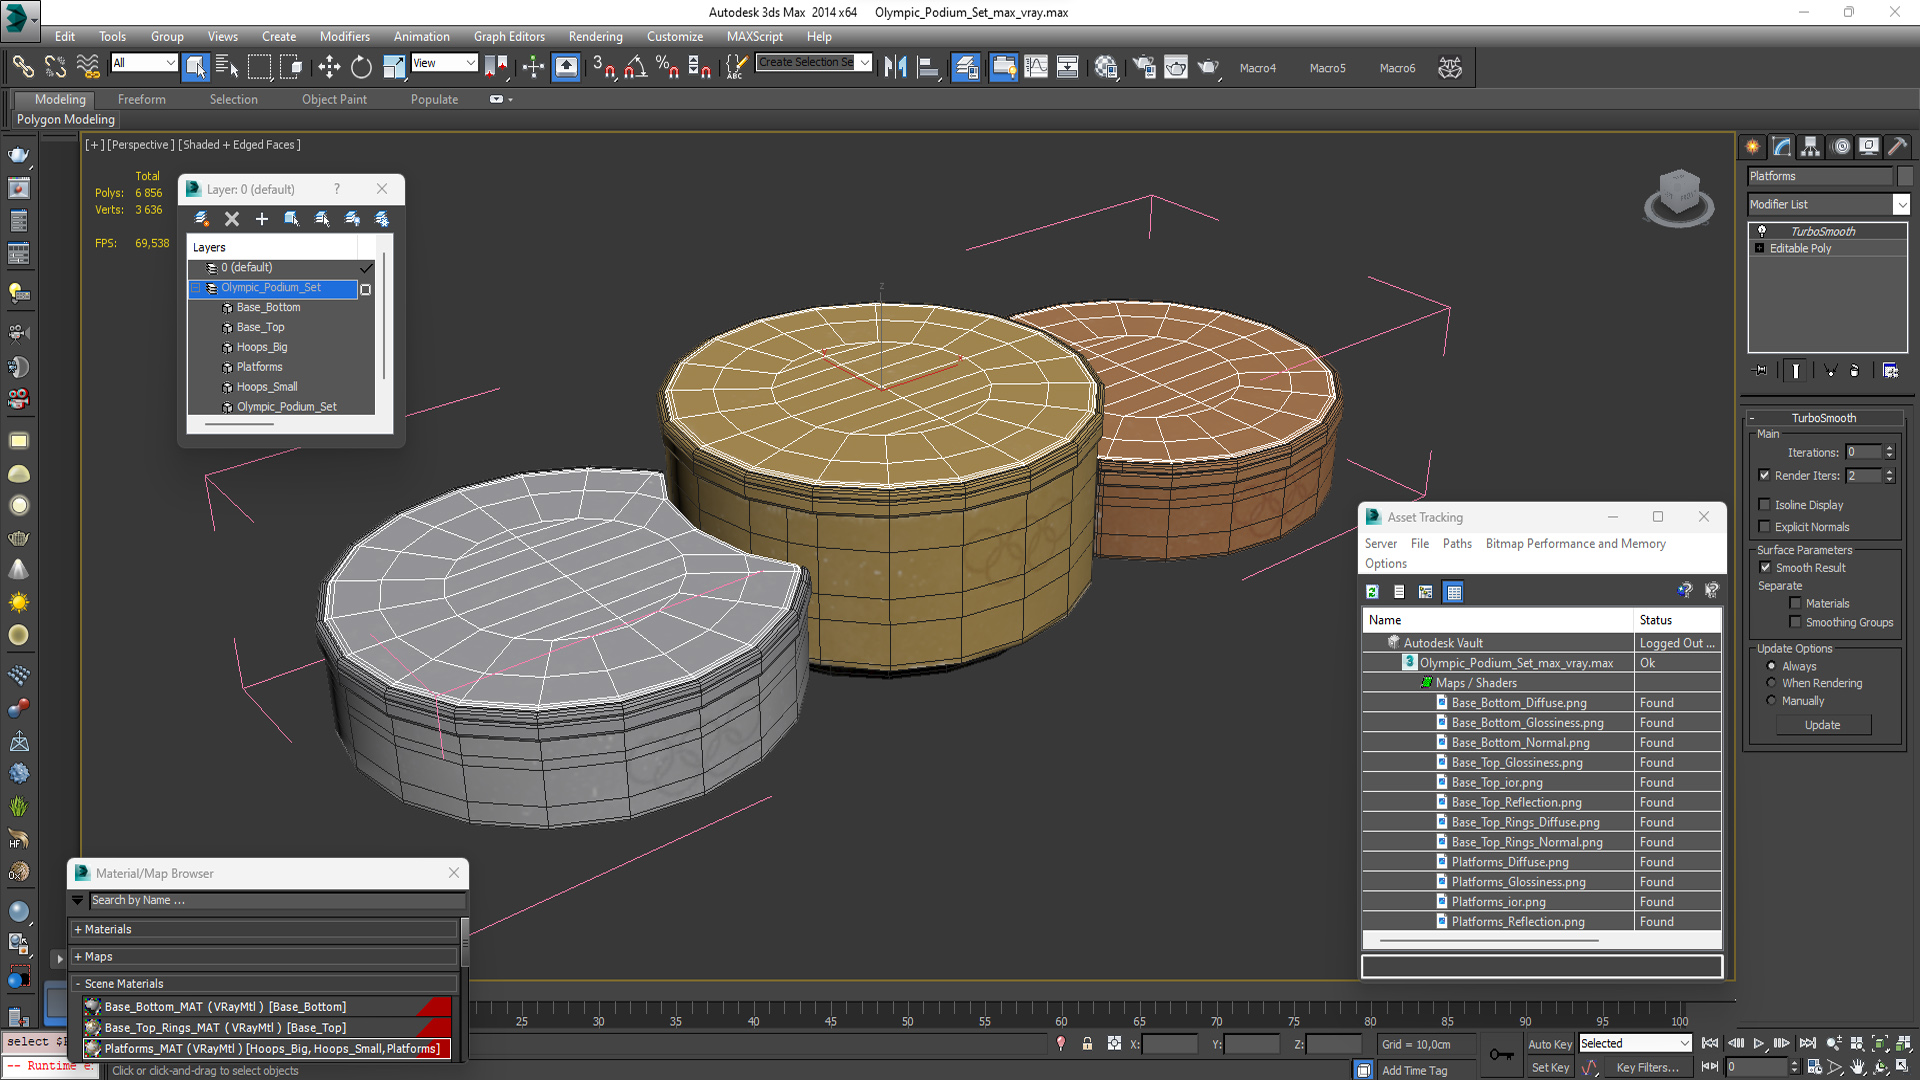Open Key Filters dialog
Image resolution: width=1920 pixels, height=1080 pixels.
[1647, 1068]
